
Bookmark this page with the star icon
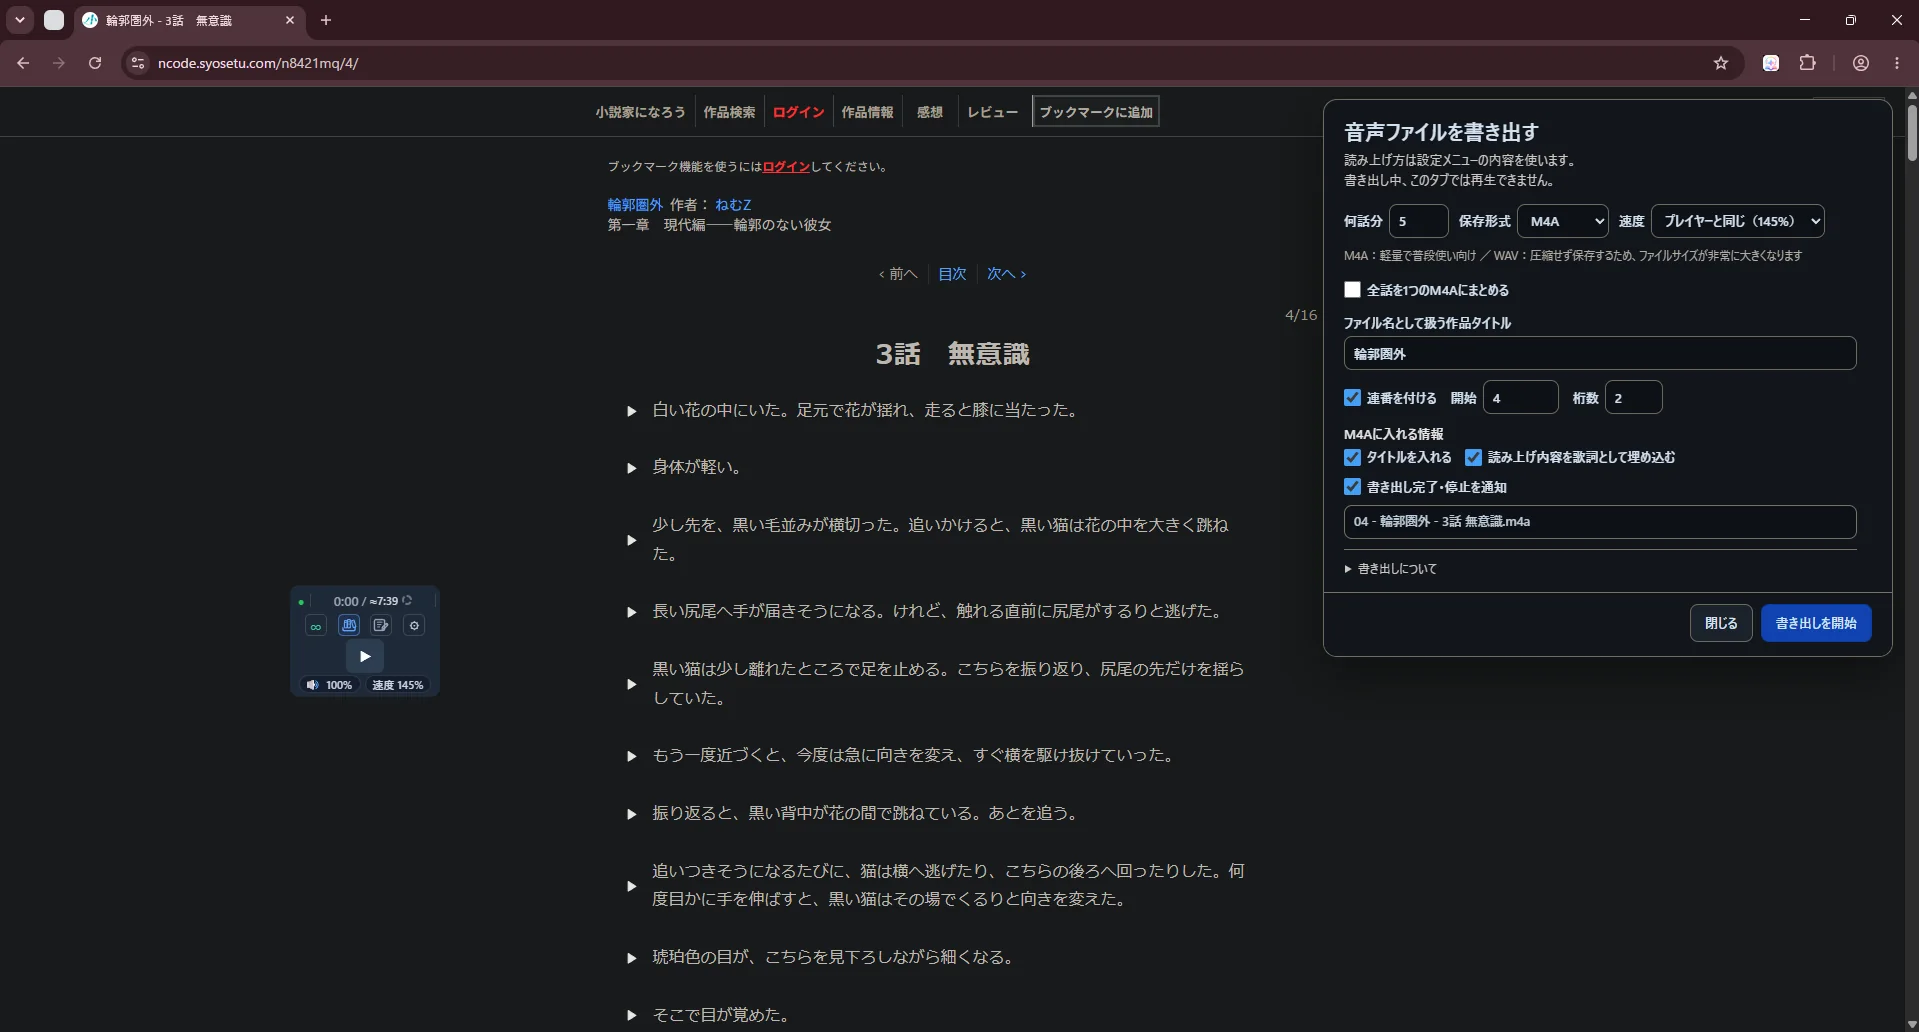coord(1721,63)
